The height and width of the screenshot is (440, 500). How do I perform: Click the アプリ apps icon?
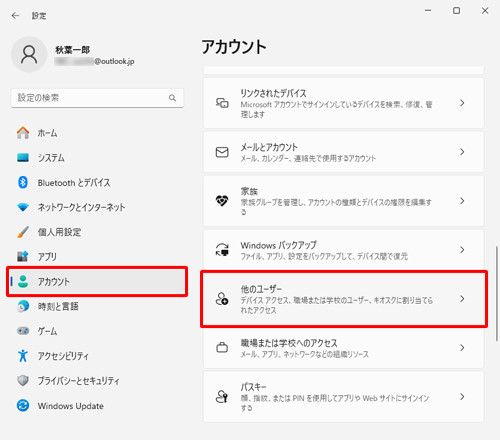[x=23, y=256]
